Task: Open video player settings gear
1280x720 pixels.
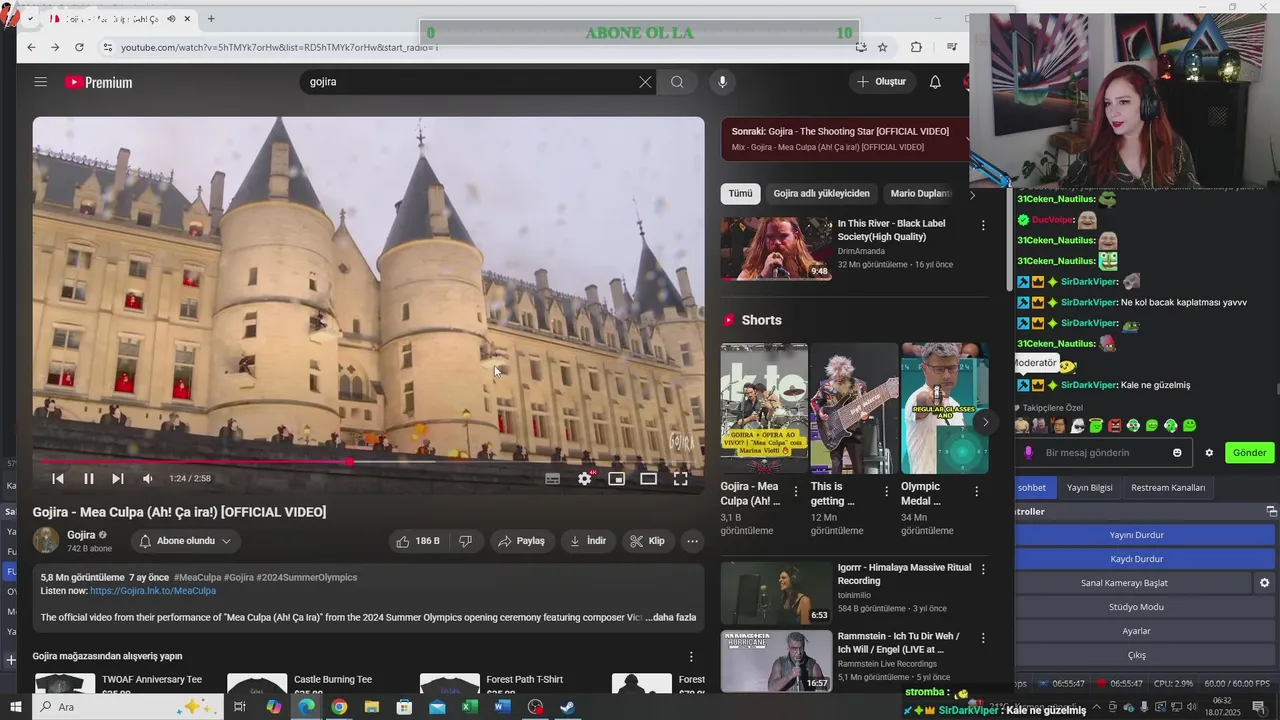Action: 585,479
